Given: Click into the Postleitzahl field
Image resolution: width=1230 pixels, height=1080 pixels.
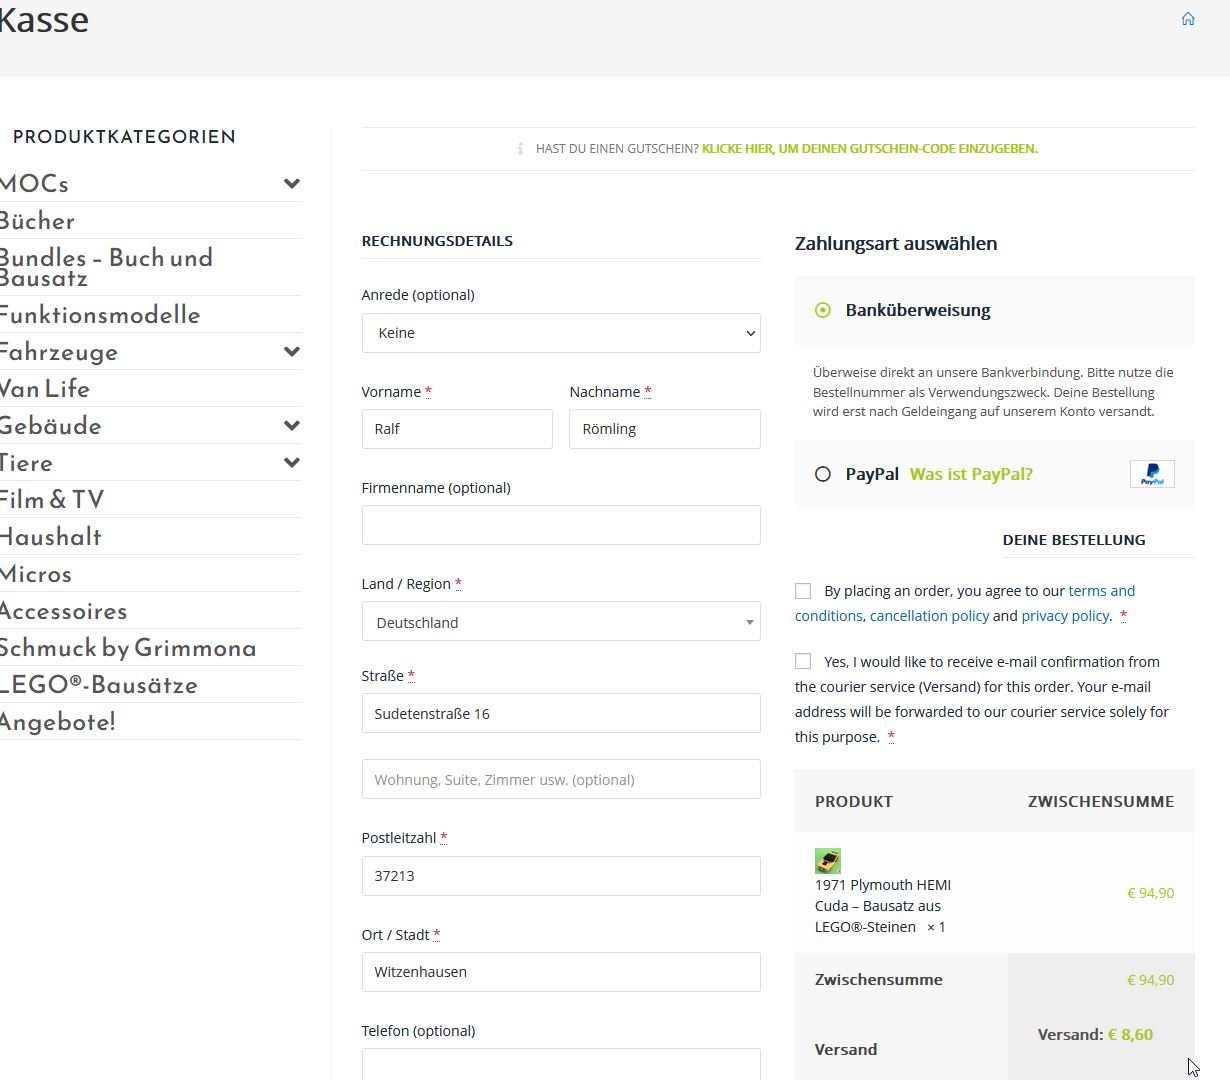Looking at the screenshot, I should coord(561,876).
